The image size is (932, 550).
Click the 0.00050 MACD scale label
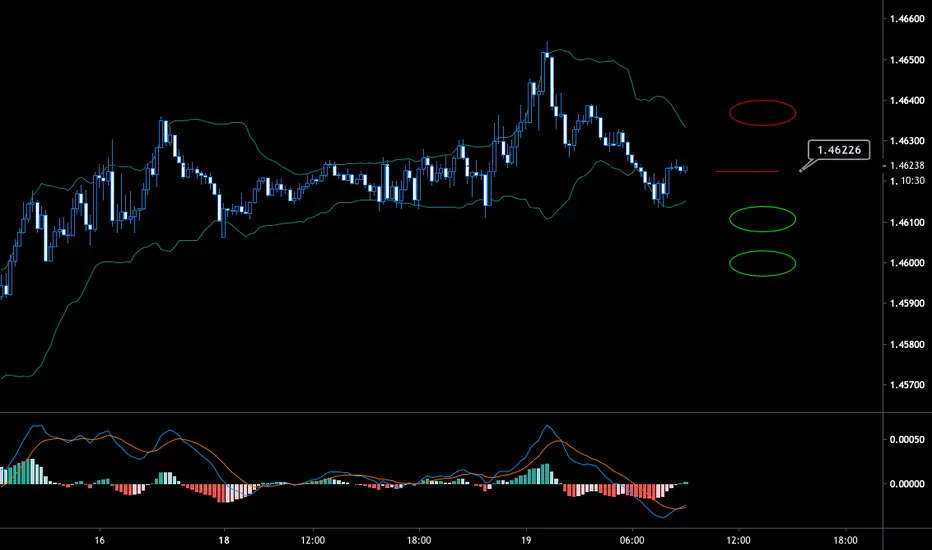[907, 439]
